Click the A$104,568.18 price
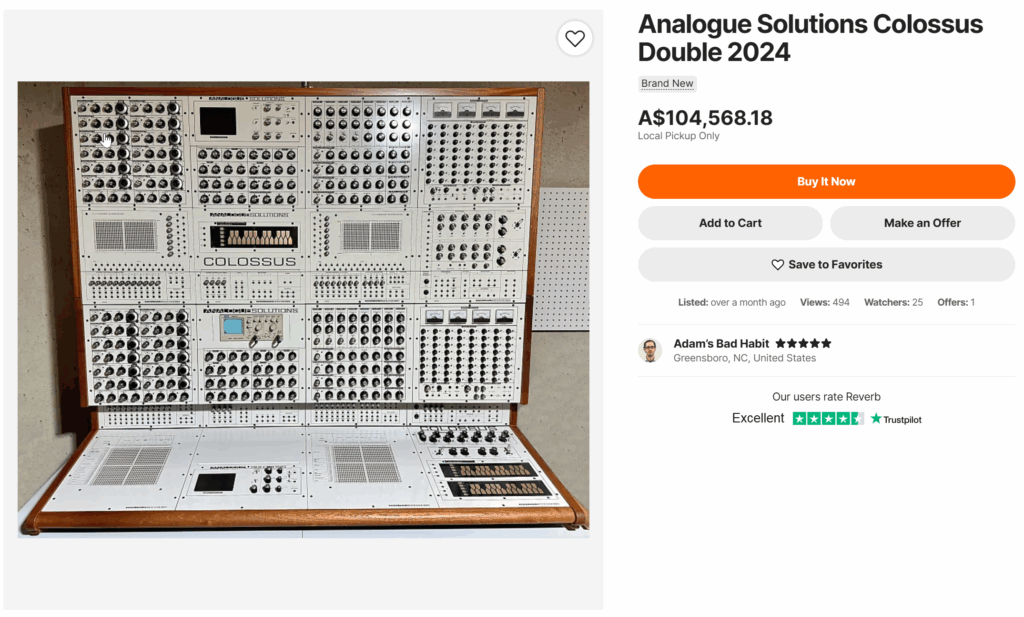This screenshot has height=617, width=1024. tap(705, 118)
